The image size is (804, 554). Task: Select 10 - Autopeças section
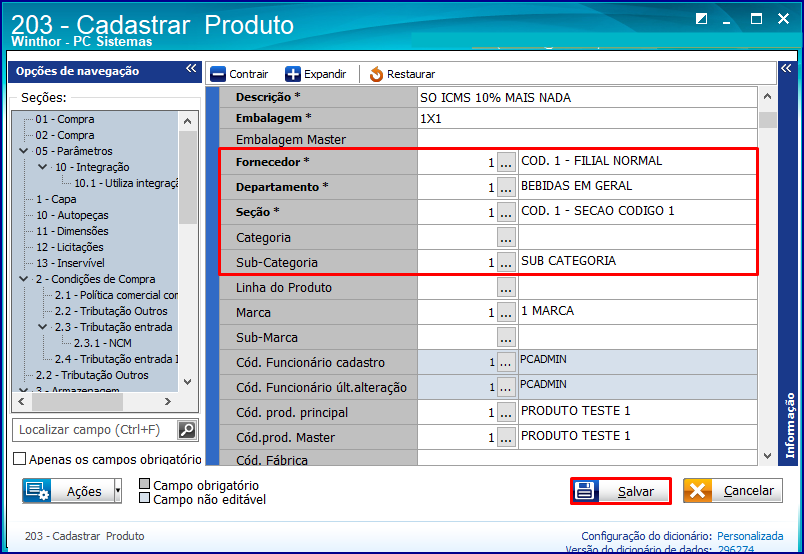point(72,215)
